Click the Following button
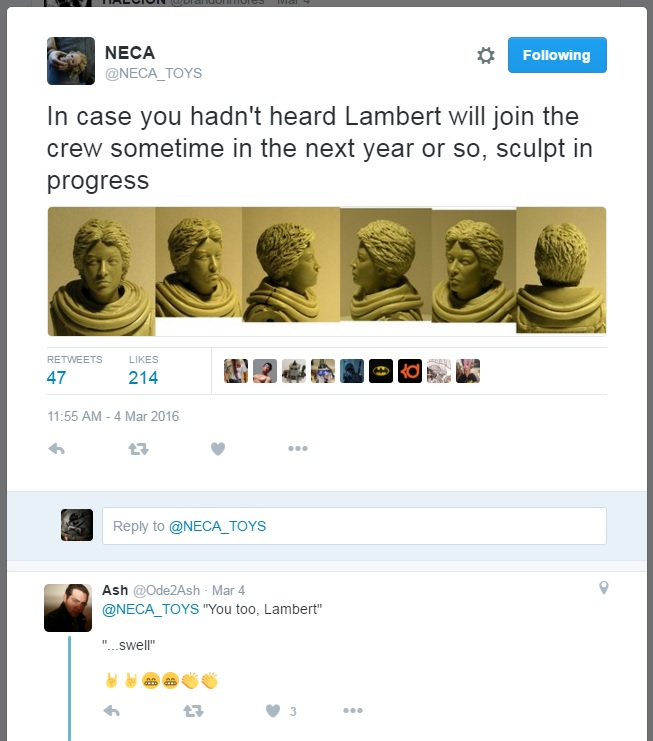The image size is (653, 741). [557, 55]
